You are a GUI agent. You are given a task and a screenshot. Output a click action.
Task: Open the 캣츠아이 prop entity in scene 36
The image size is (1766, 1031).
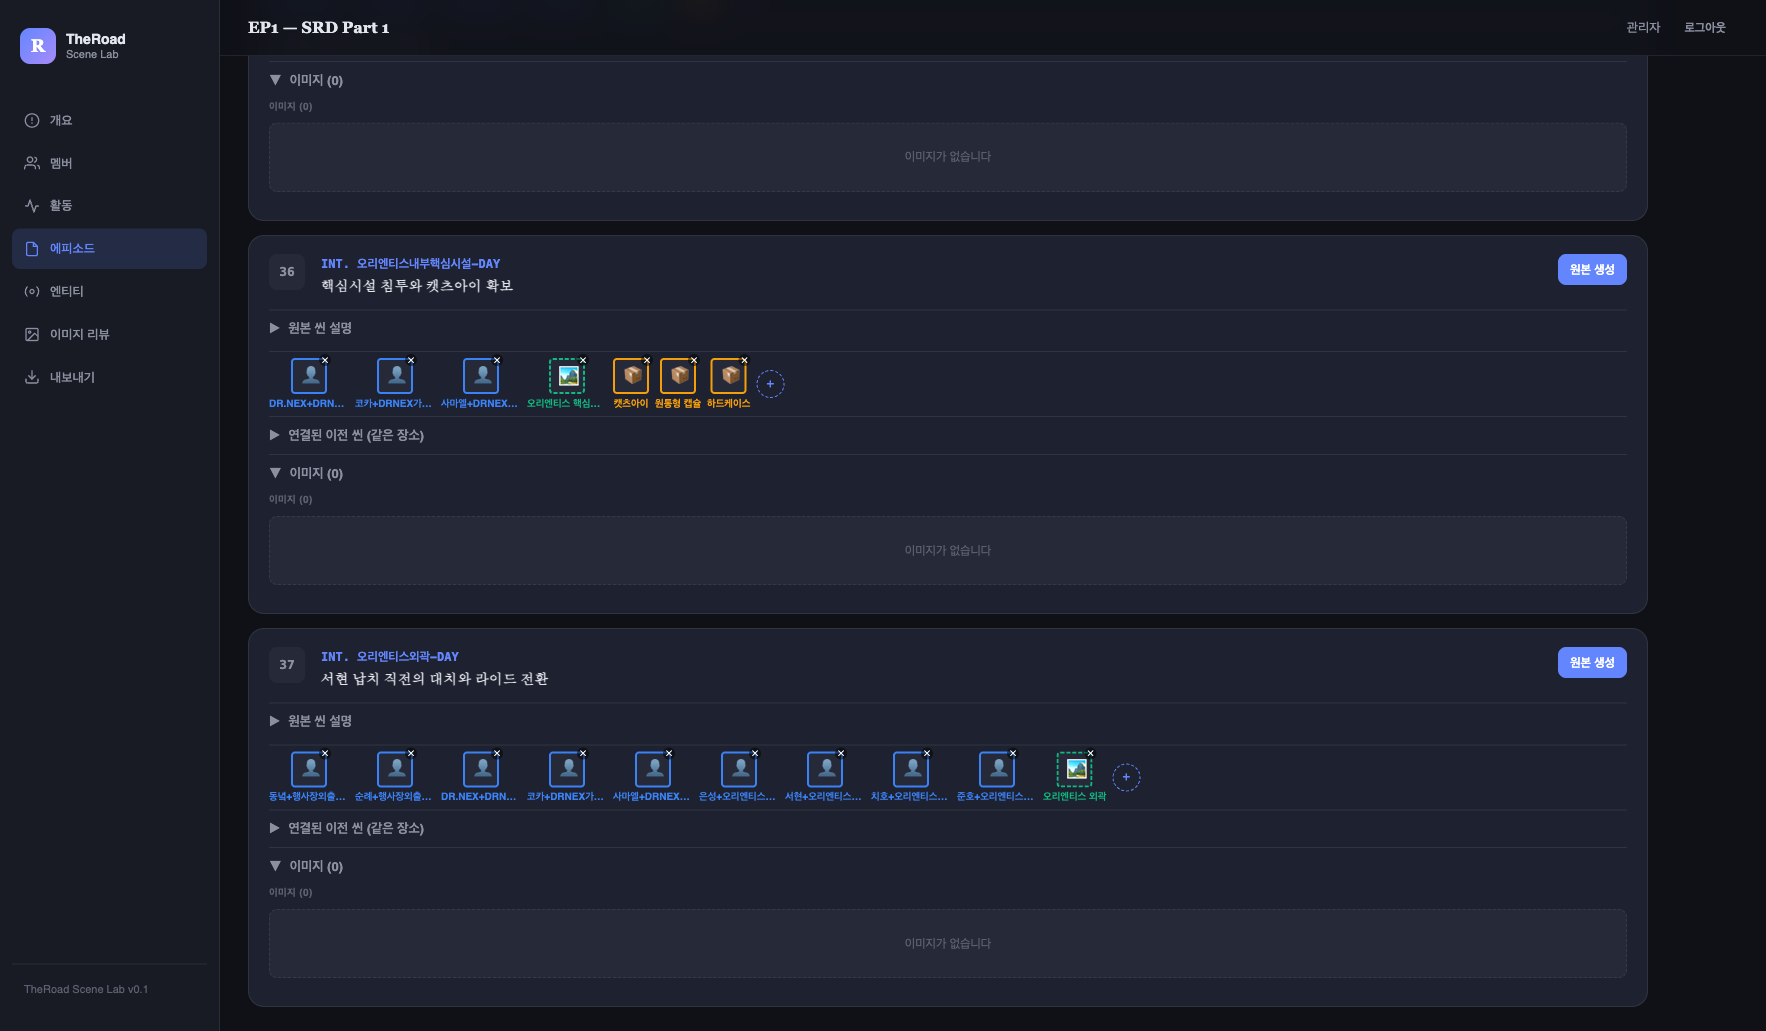coord(631,376)
